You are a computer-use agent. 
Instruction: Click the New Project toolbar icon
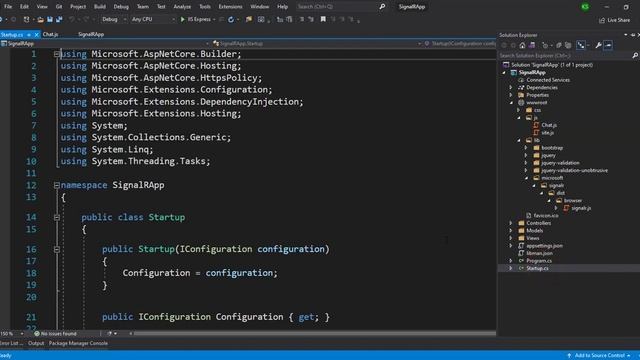pyautogui.click(x=27, y=19)
